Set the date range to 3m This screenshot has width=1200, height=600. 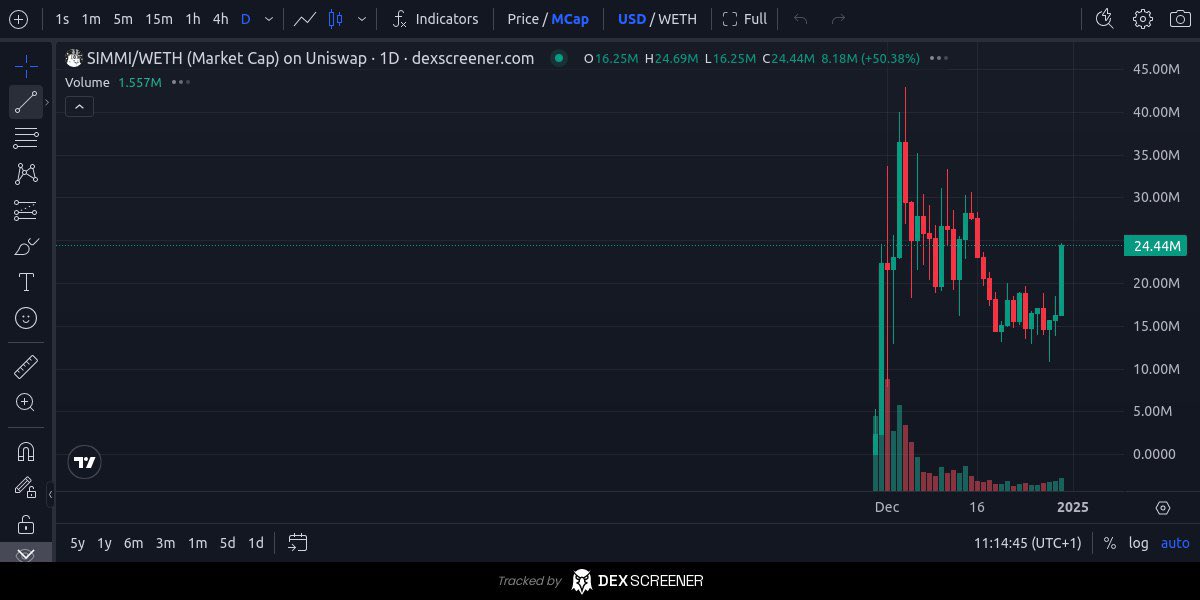tap(165, 543)
